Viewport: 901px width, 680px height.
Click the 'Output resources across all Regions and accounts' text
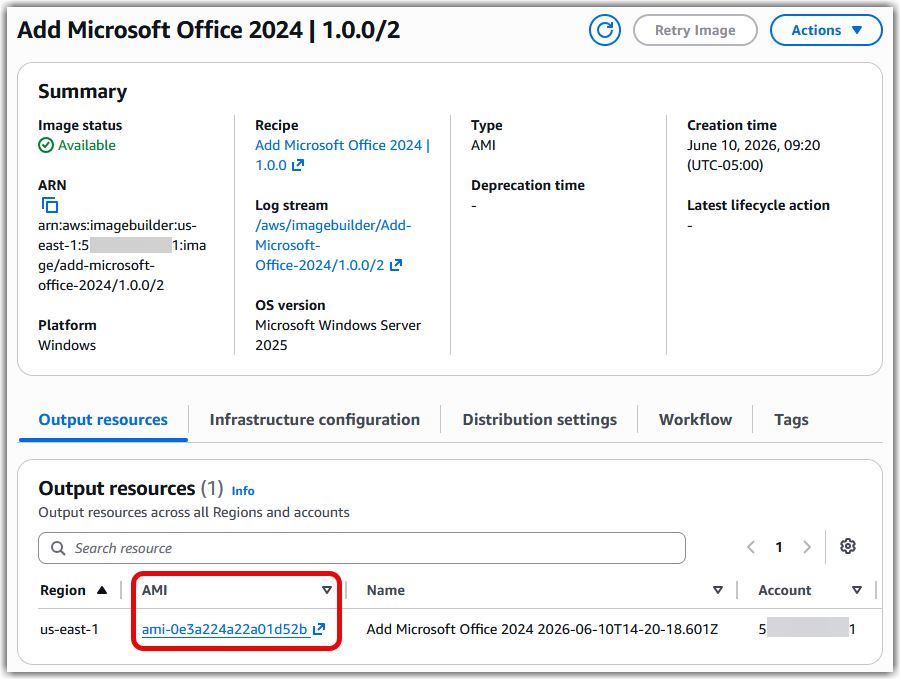[194, 512]
